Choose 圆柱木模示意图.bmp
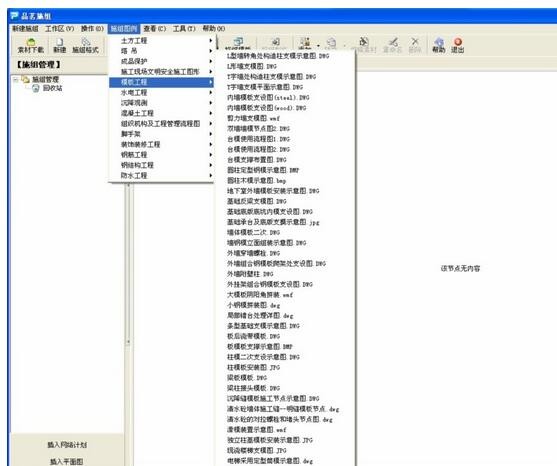Screen dimensions: 557x466 pyautogui.click(x=256, y=180)
